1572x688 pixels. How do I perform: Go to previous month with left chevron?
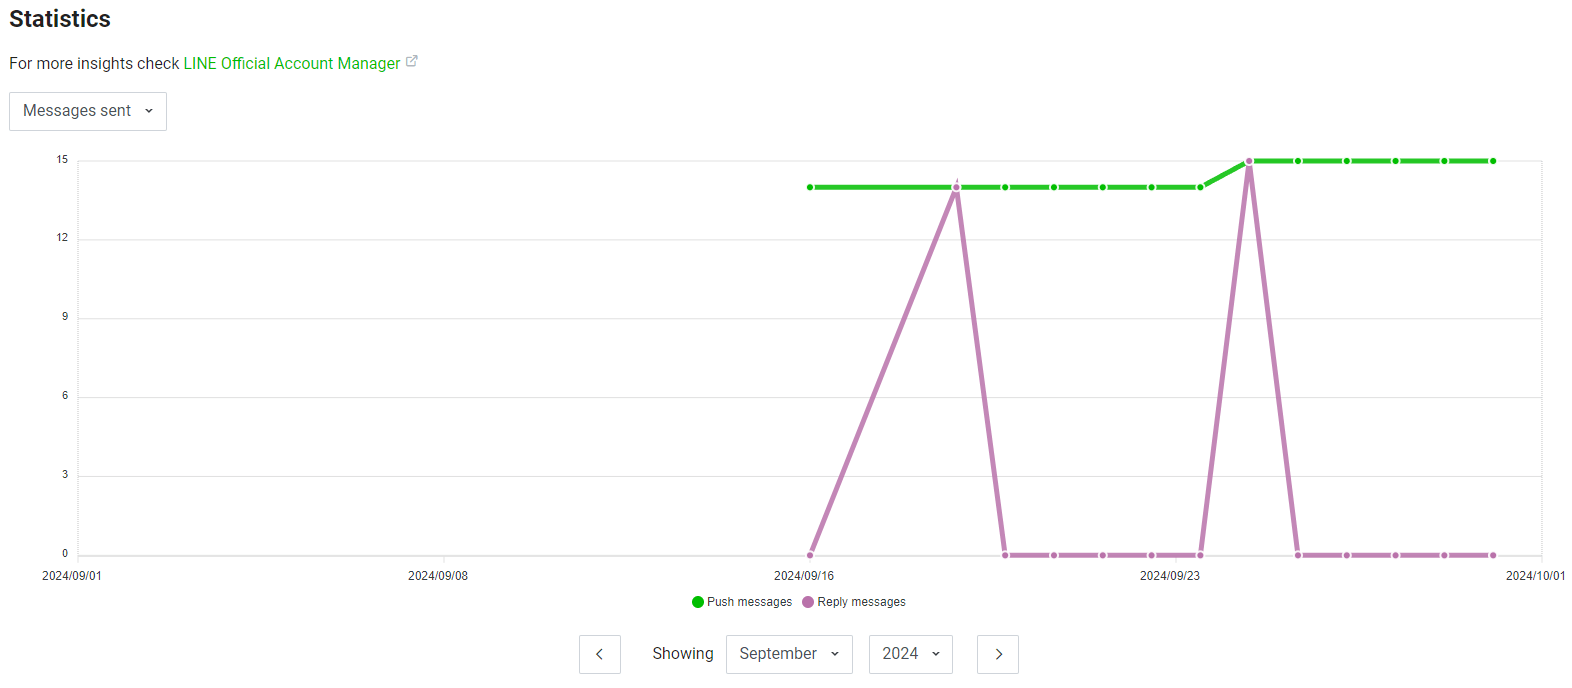click(600, 654)
